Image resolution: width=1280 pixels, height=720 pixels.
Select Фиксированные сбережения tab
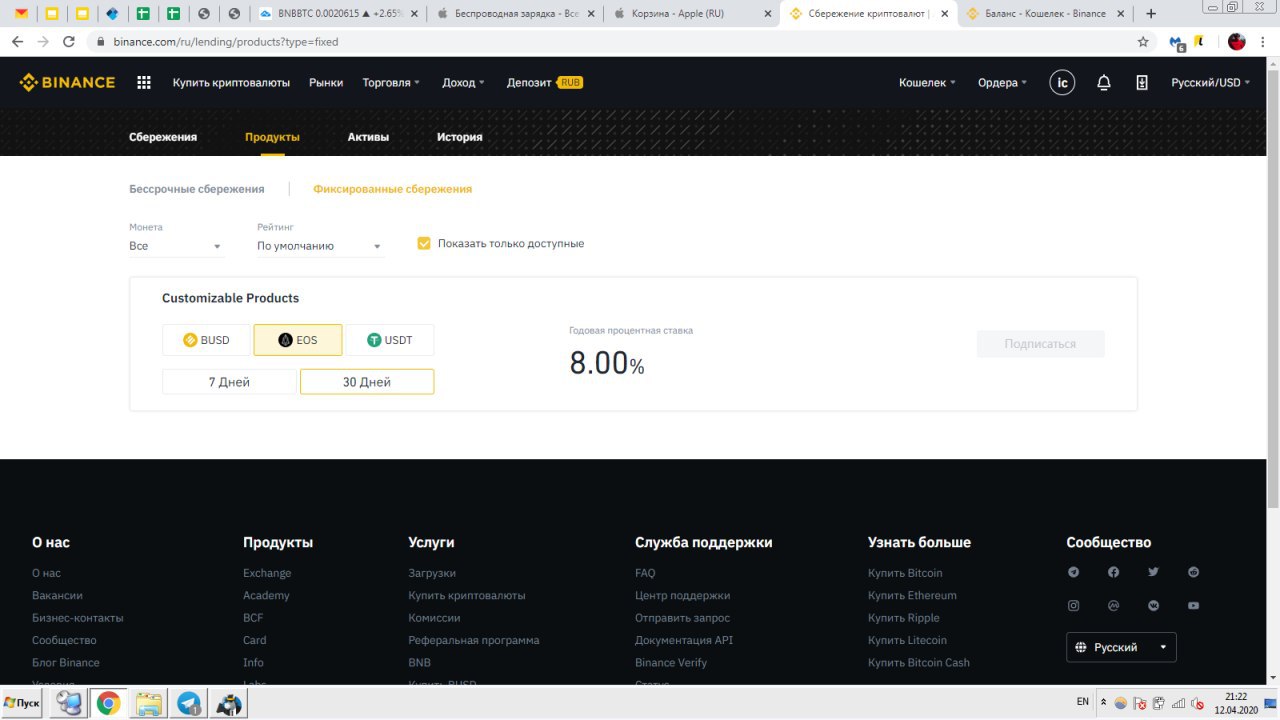pos(392,189)
